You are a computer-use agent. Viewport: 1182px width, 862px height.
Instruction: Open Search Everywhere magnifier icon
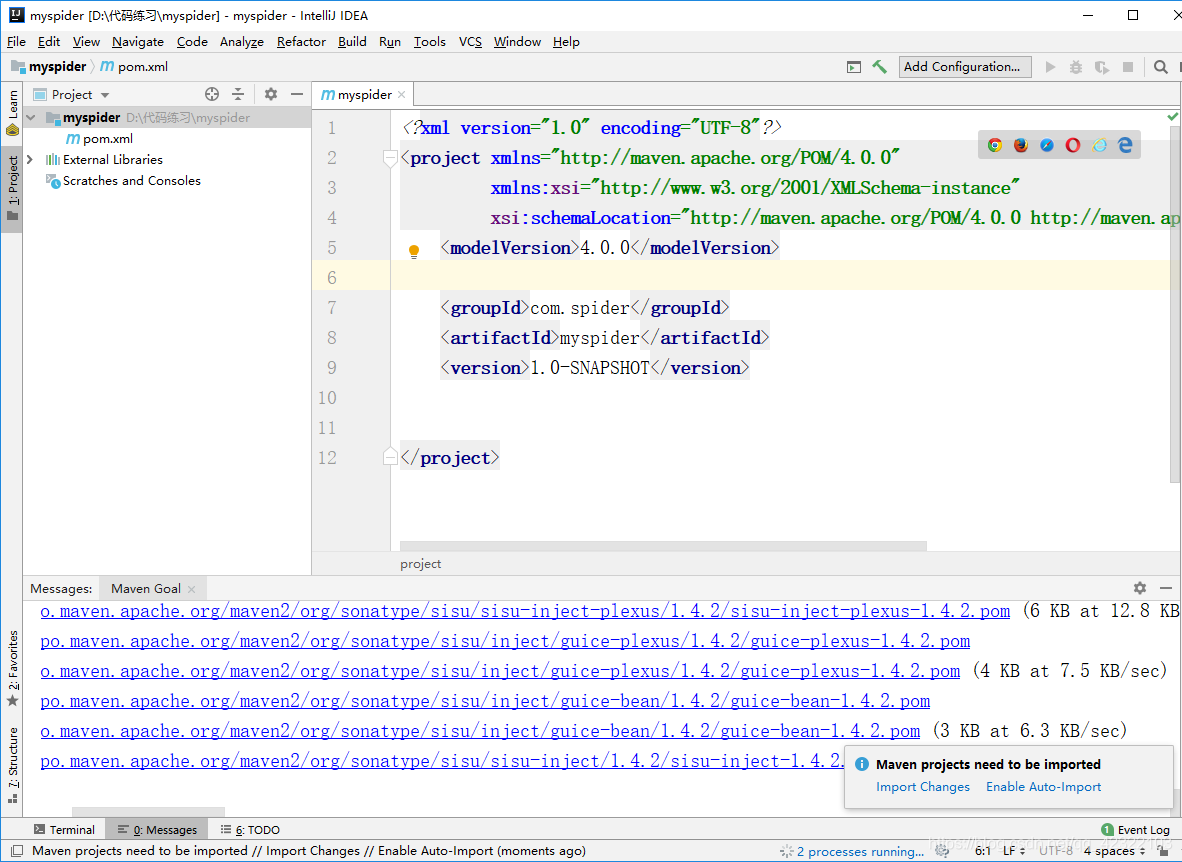pos(1161,67)
